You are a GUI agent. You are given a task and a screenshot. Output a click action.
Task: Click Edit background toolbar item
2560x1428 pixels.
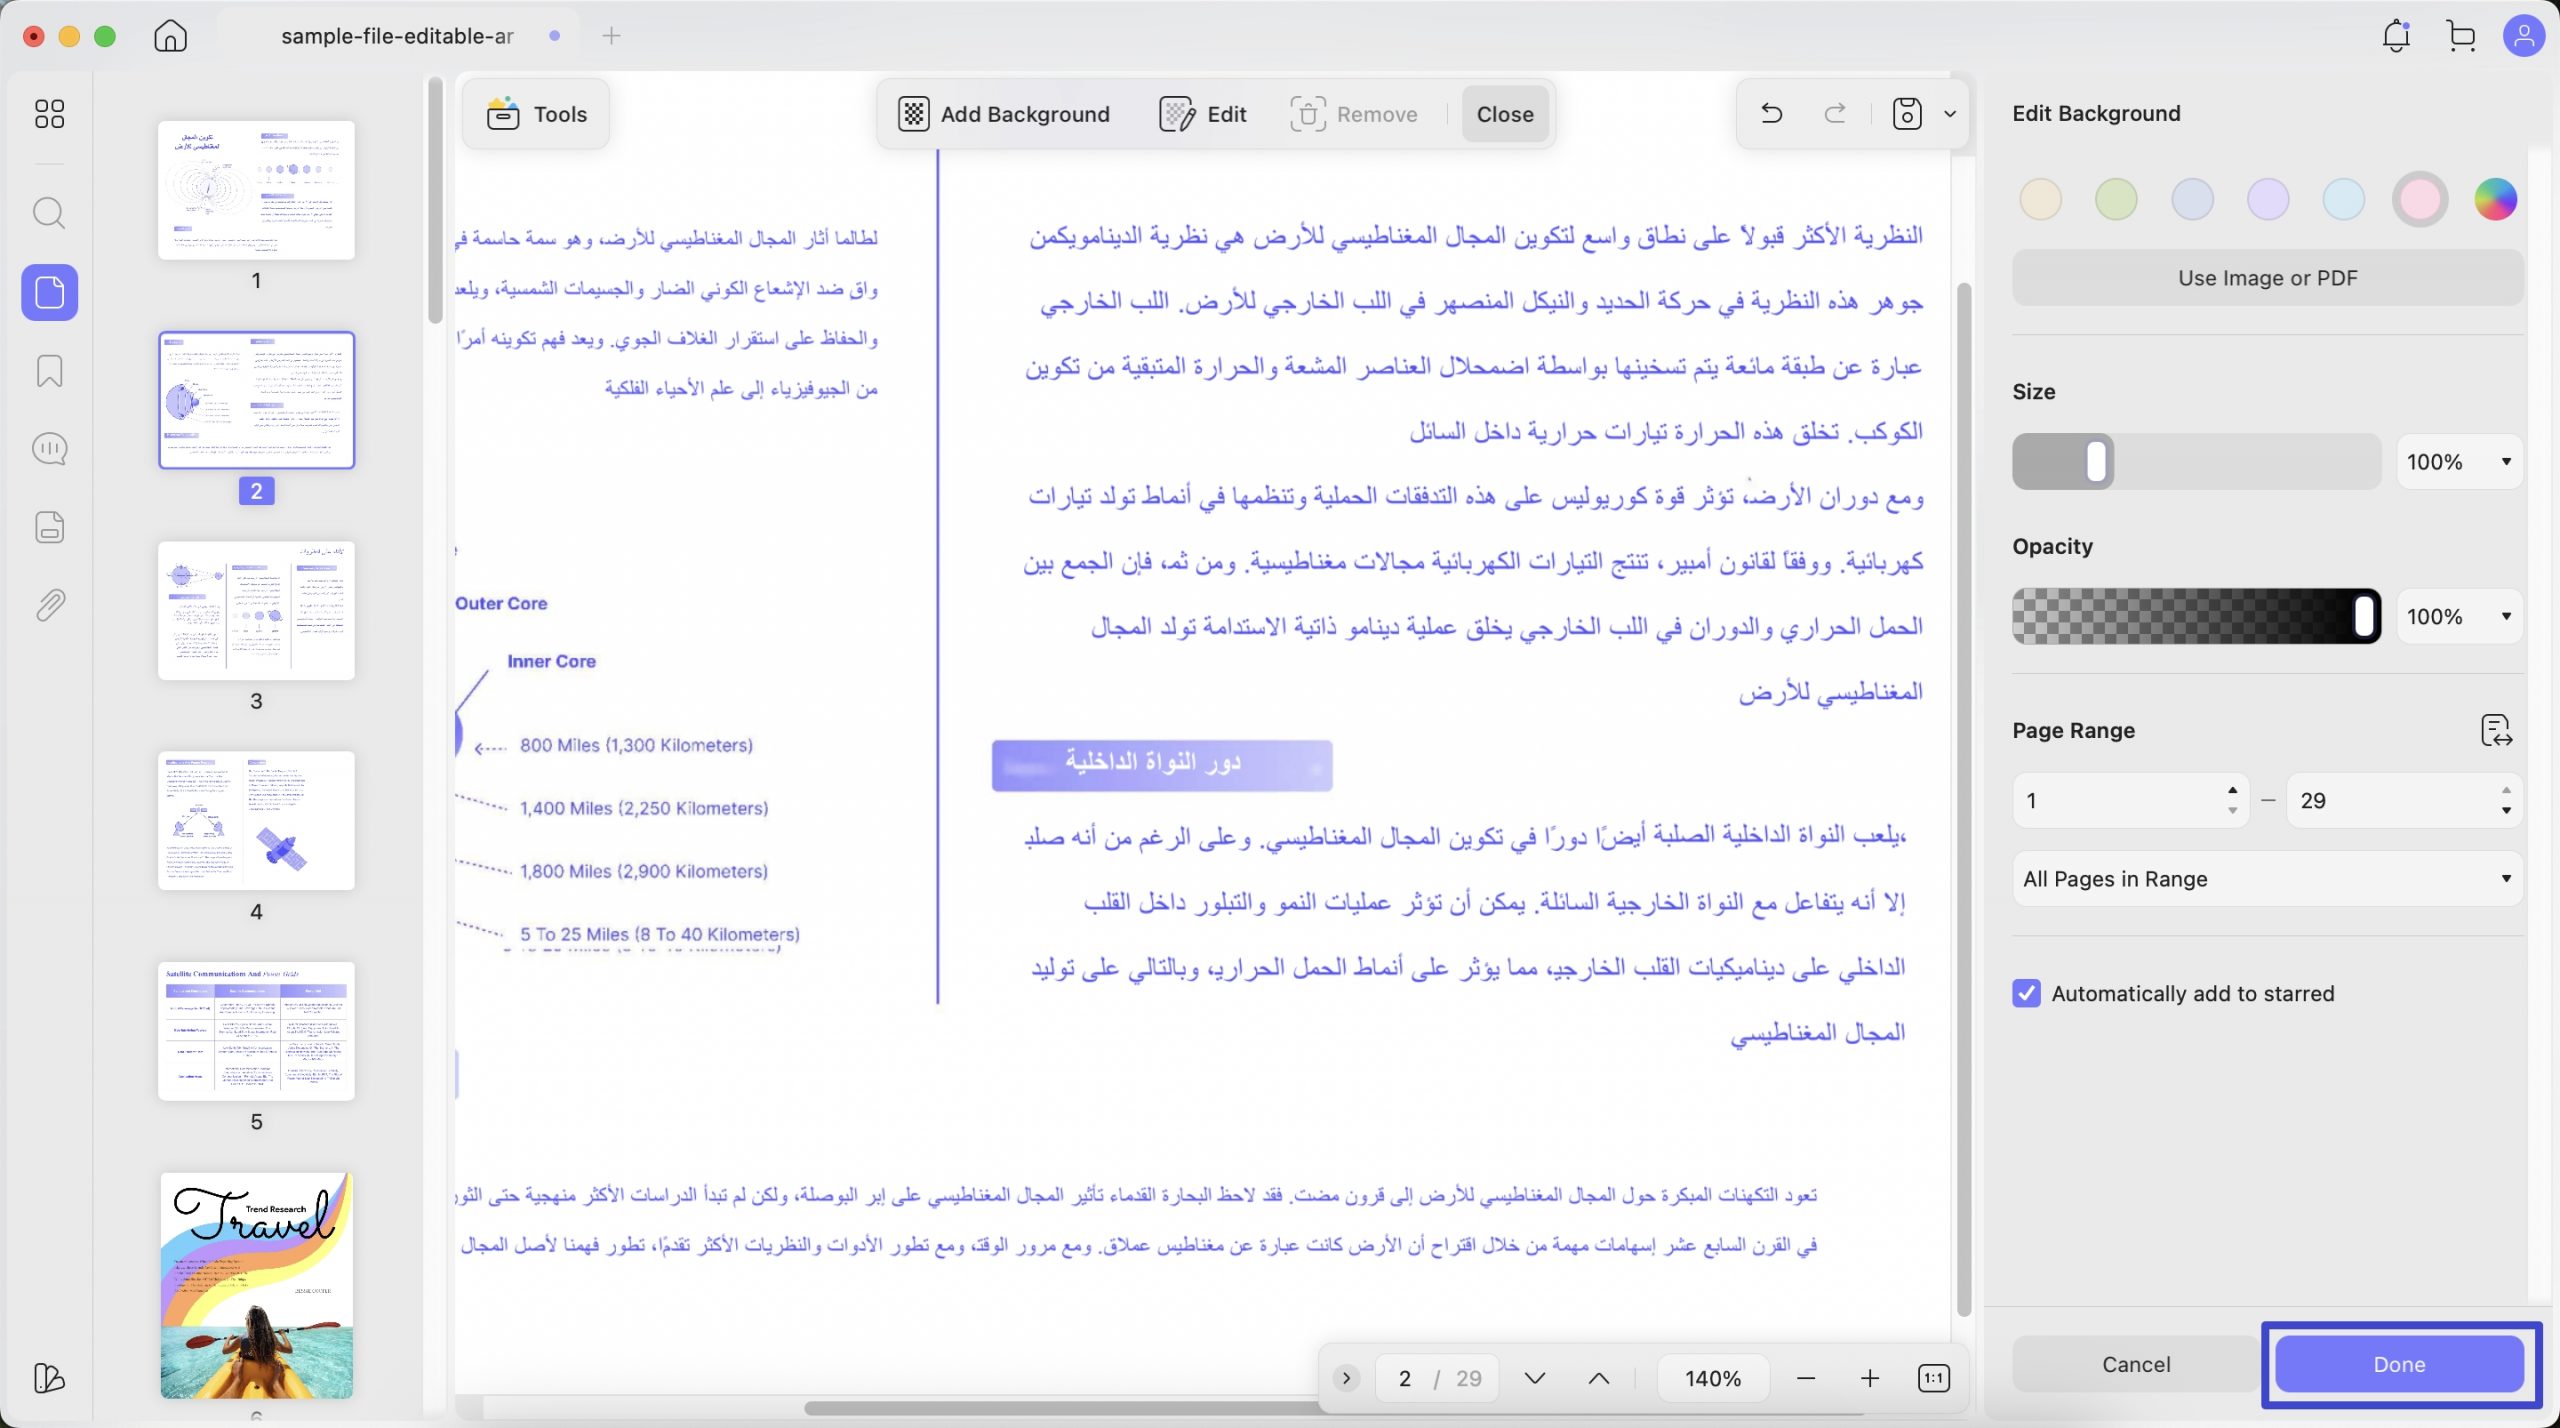(x=1203, y=114)
